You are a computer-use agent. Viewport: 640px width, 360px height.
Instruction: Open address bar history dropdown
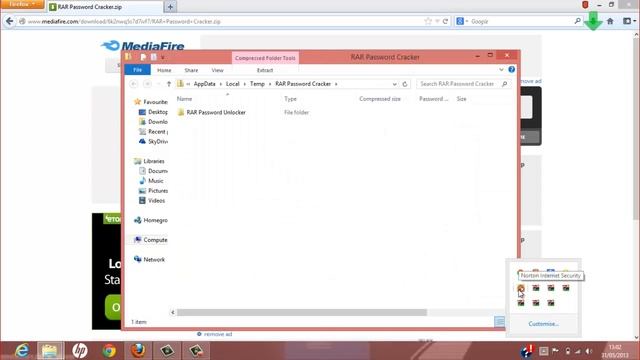(x=394, y=84)
